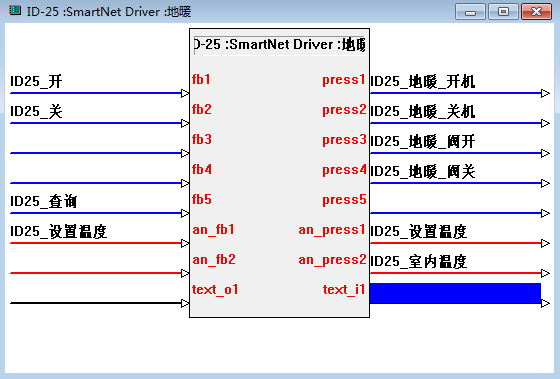This screenshot has width=560, height=379.
Task: Click the arrow connector at fb3 input
Action: 185,153
